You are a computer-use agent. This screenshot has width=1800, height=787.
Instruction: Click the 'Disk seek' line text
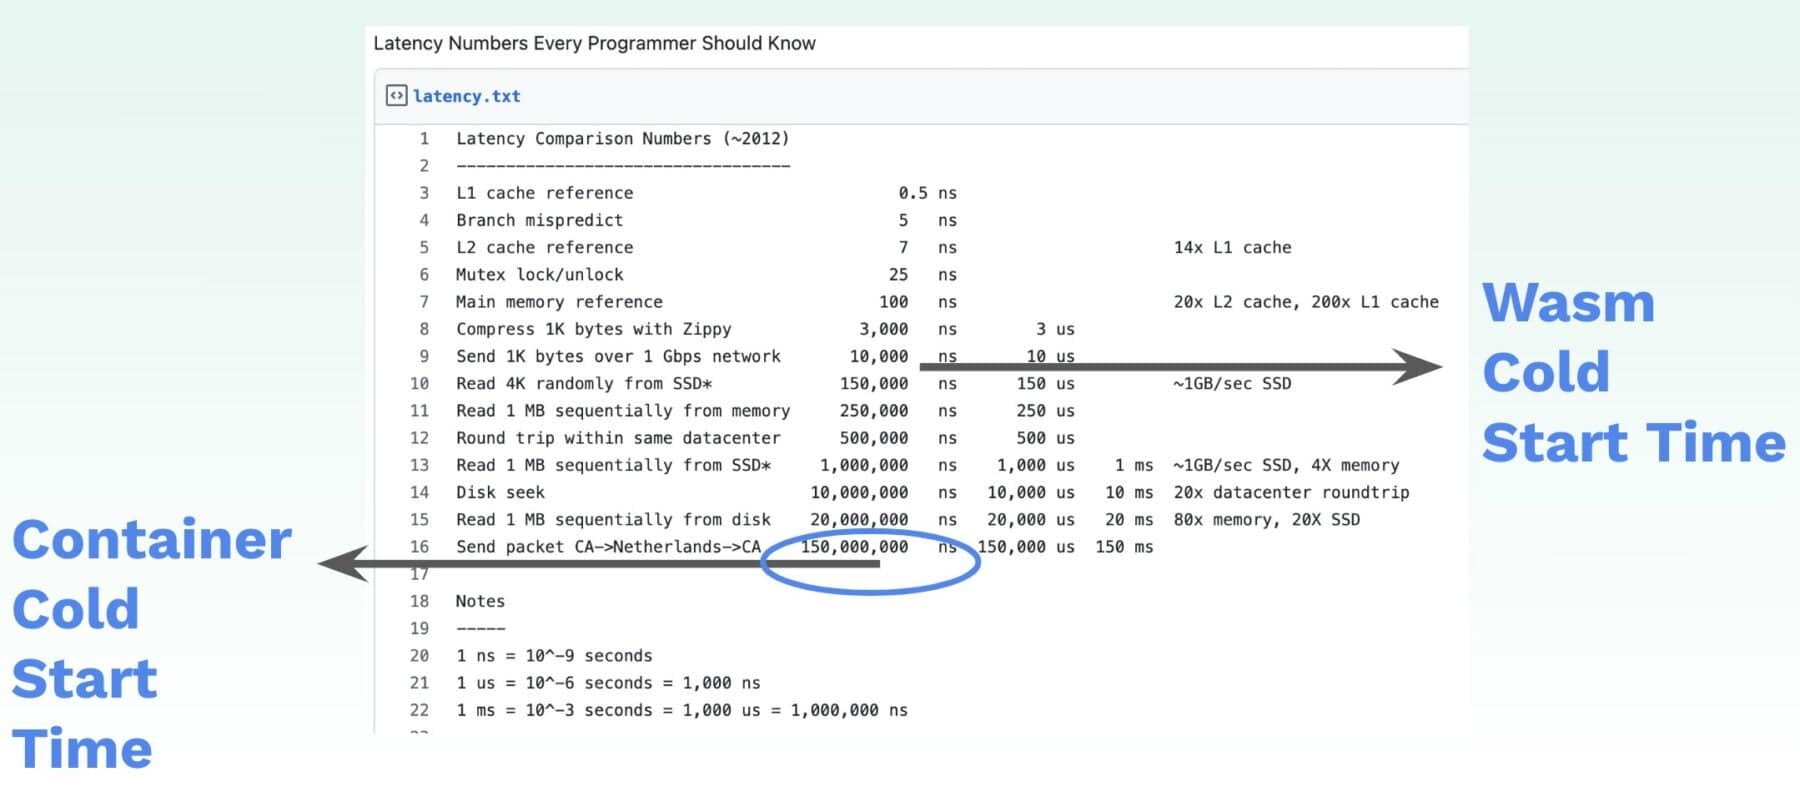click(500, 493)
